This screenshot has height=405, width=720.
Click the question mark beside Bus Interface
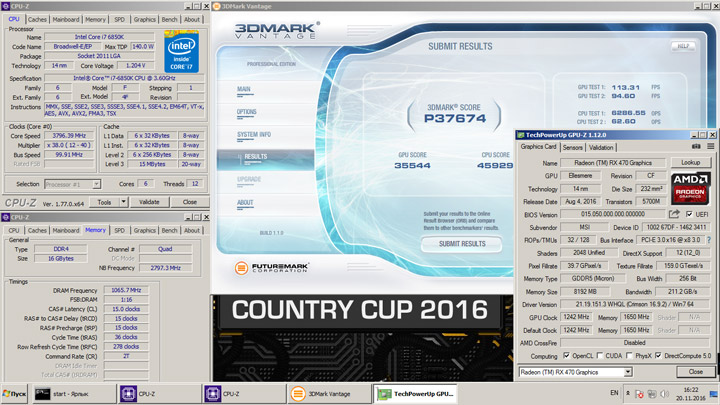pos(709,240)
